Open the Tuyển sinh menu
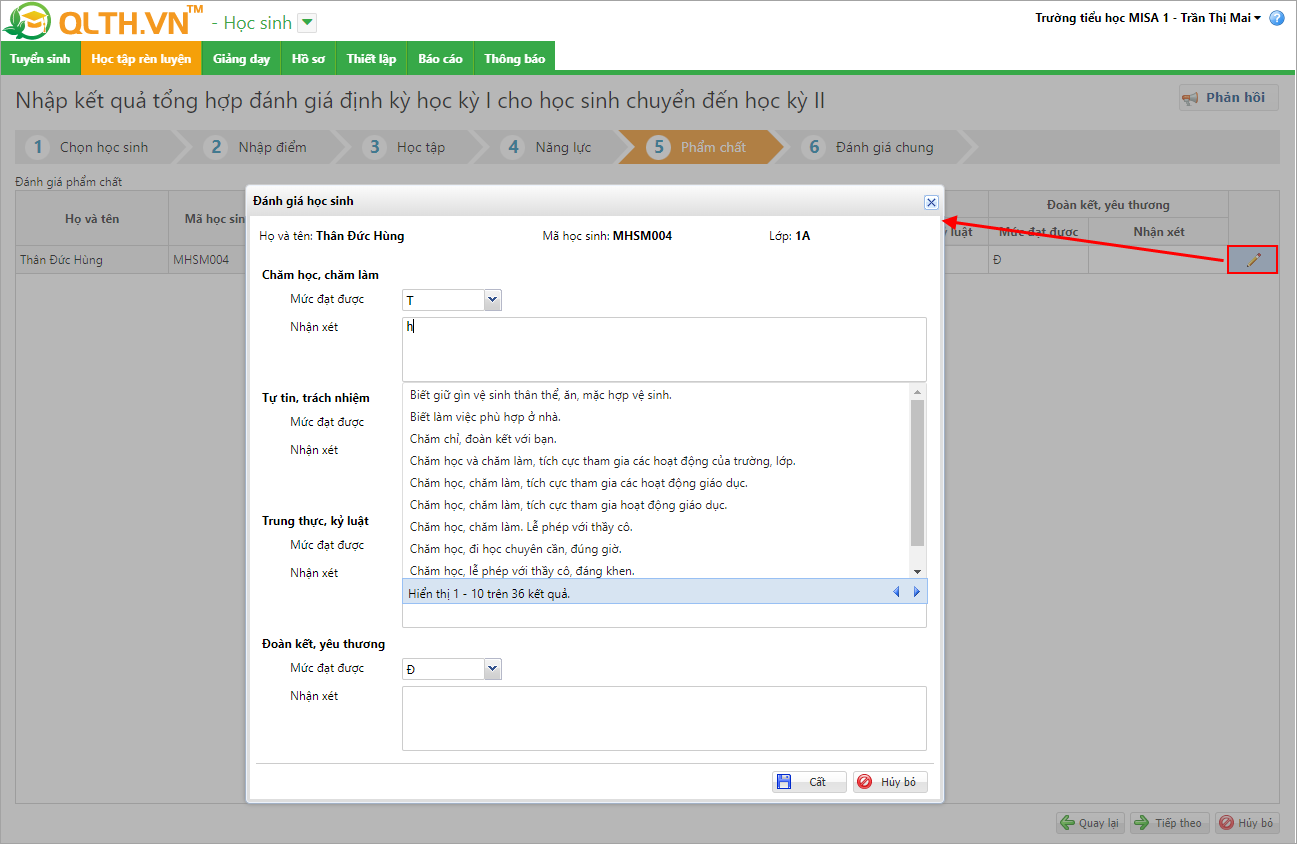 coord(41,58)
